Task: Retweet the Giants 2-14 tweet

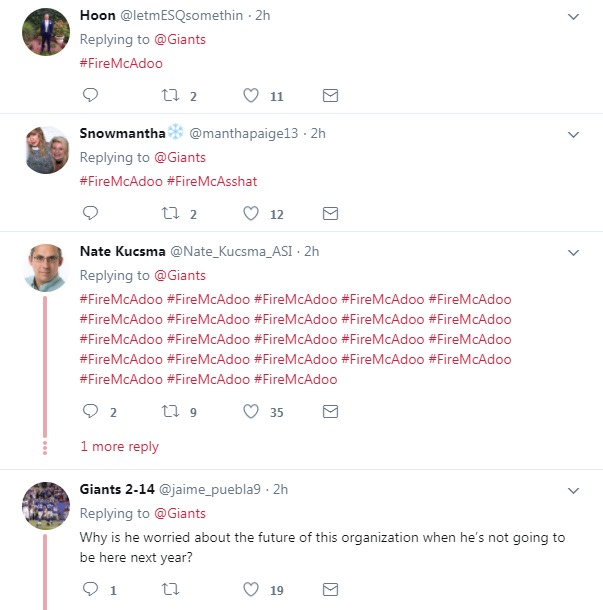Action: tap(170, 589)
